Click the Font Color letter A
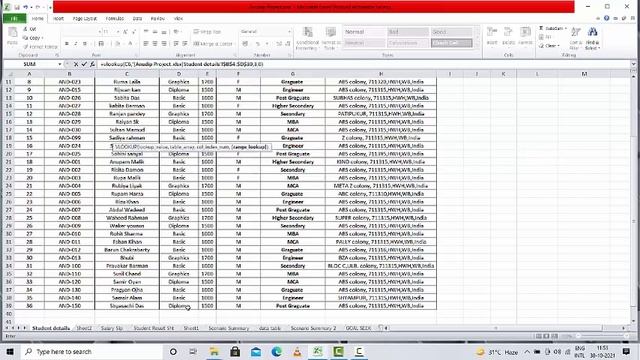 (131, 44)
